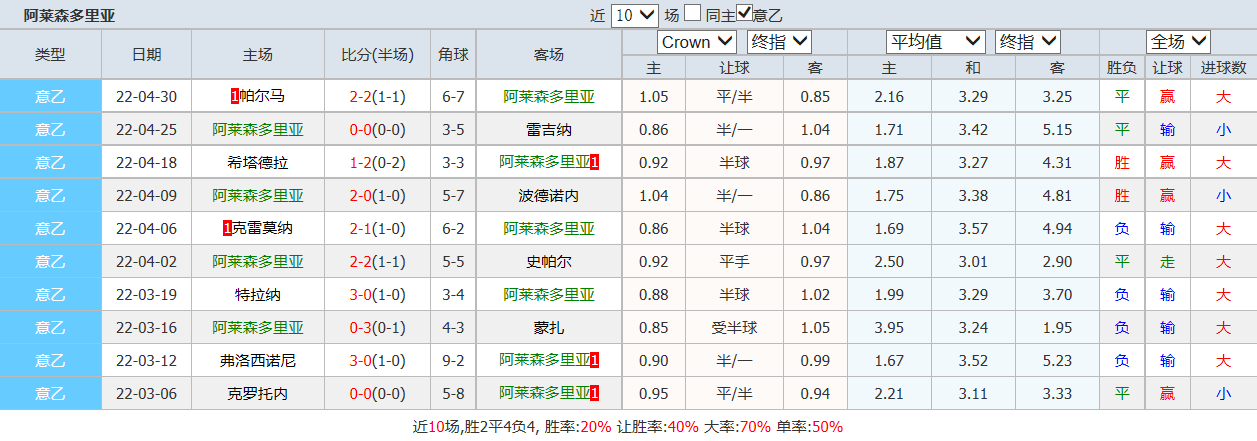Expand the 平均值 dropdown
This screenshot has height=441, width=1257.
pyautogui.click(x=935, y=42)
